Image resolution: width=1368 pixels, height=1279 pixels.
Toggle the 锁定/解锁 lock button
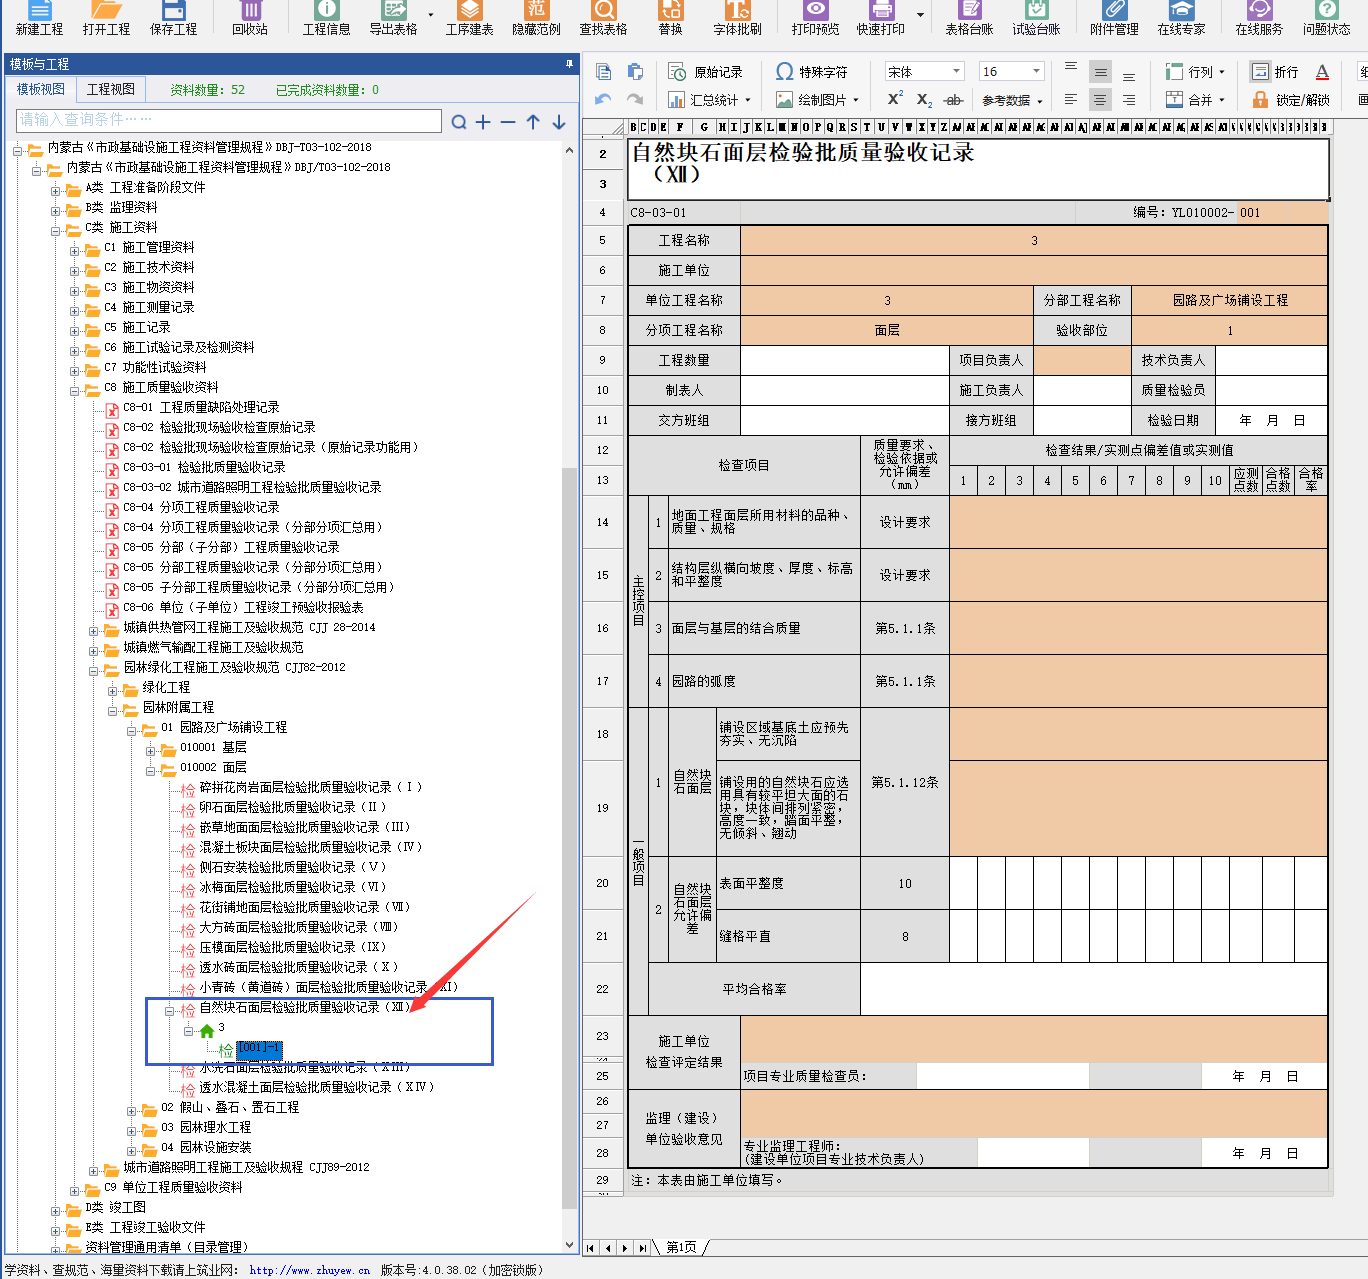point(1291,100)
